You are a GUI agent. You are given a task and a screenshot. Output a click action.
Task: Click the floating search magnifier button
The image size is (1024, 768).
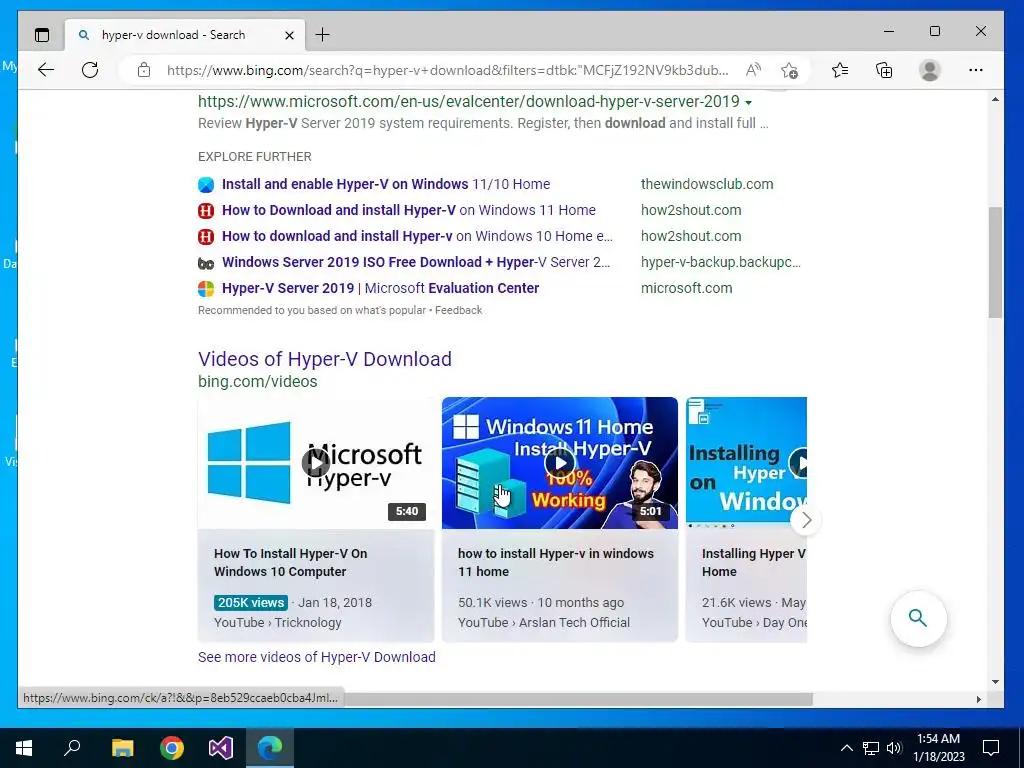pyautogui.click(x=918, y=618)
